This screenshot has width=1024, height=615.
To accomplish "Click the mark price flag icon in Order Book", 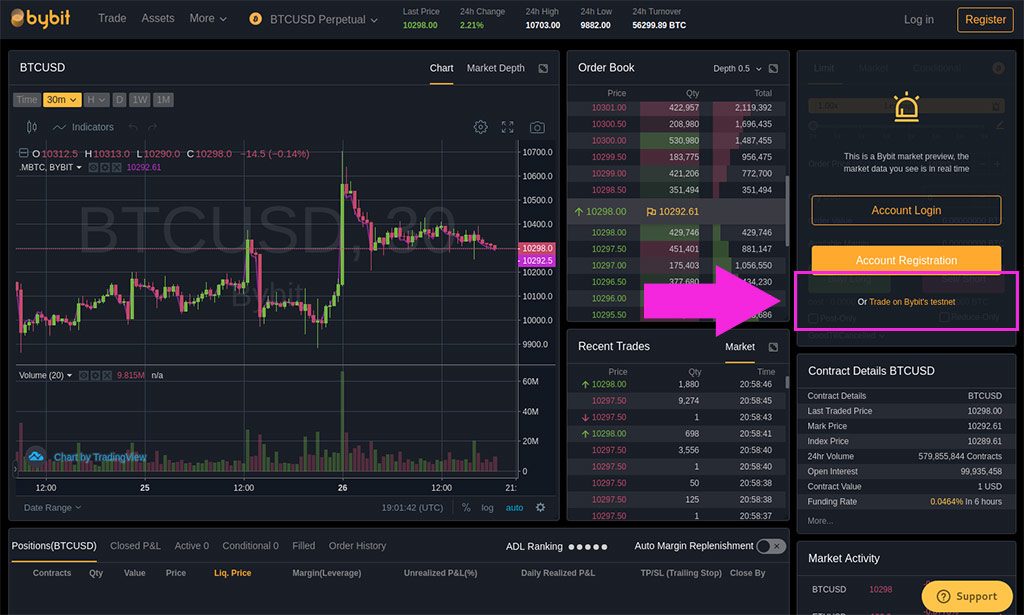I will [651, 212].
